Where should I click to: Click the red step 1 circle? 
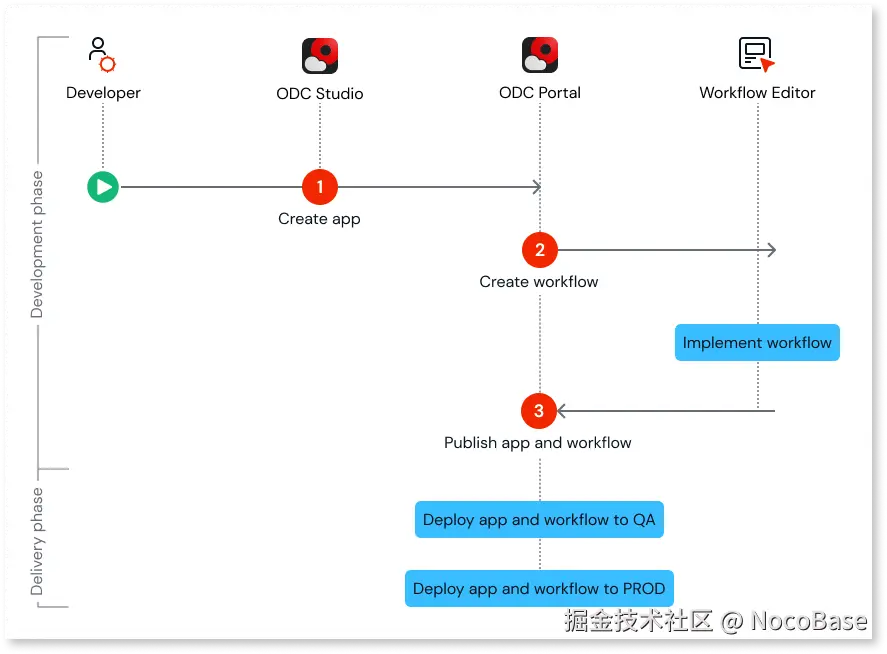tap(319, 186)
